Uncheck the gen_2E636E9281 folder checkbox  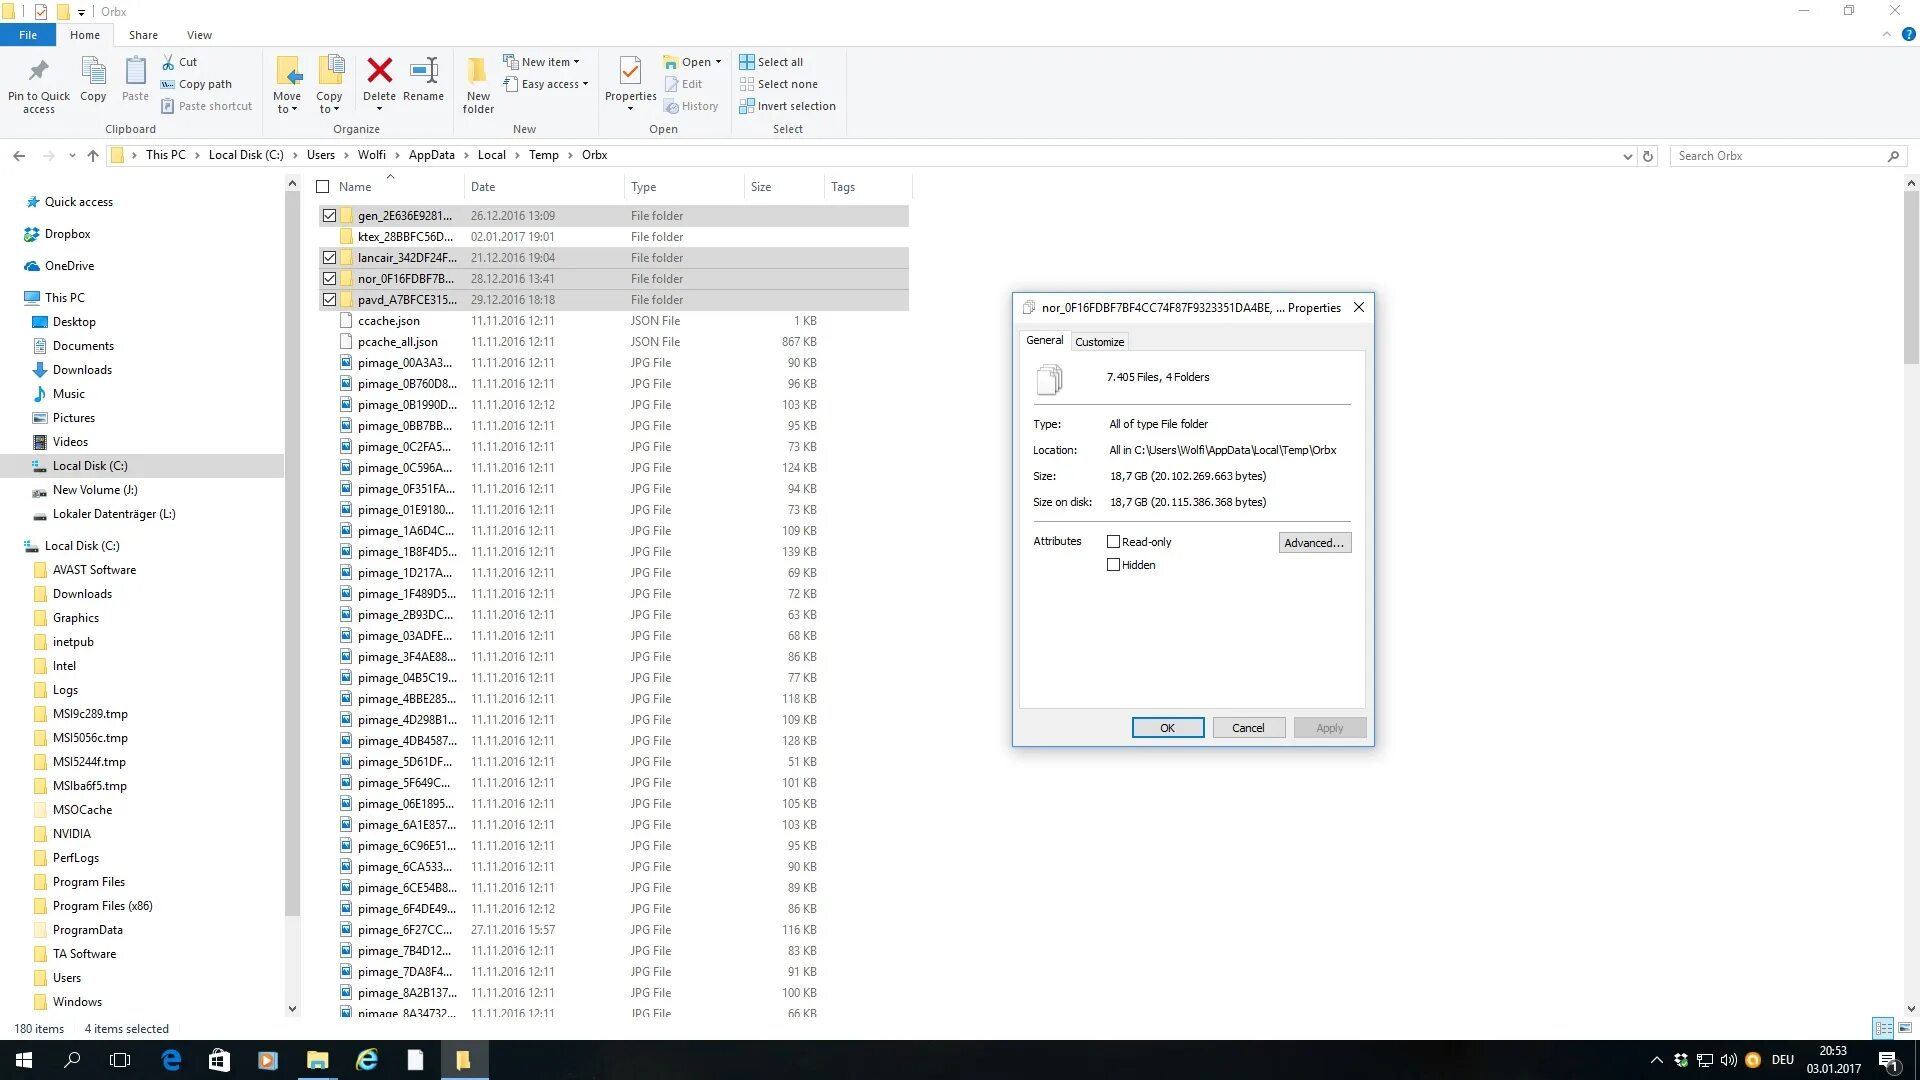tap(329, 215)
